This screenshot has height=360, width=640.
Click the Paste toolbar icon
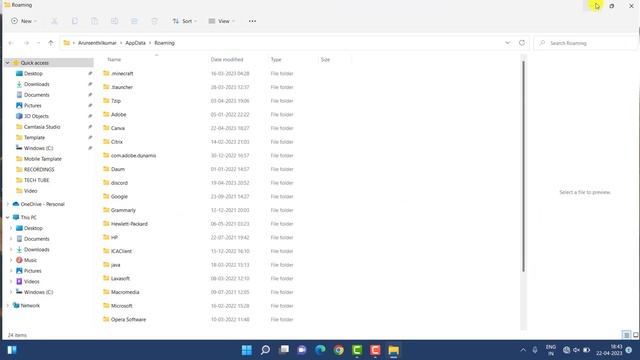click(94, 21)
